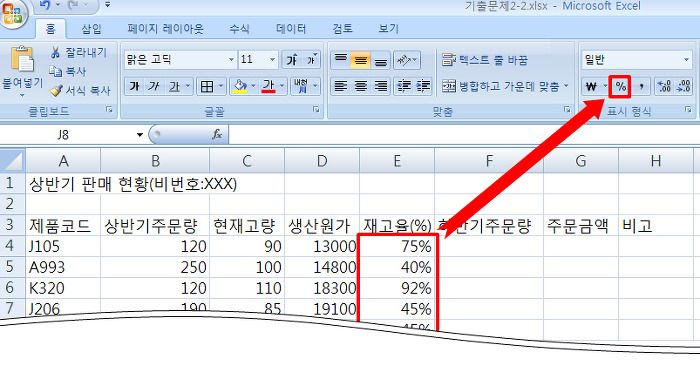The width and height of the screenshot is (700, 386).
Task: Increase font size with the large 가 icon
Action: pos(292,59)
